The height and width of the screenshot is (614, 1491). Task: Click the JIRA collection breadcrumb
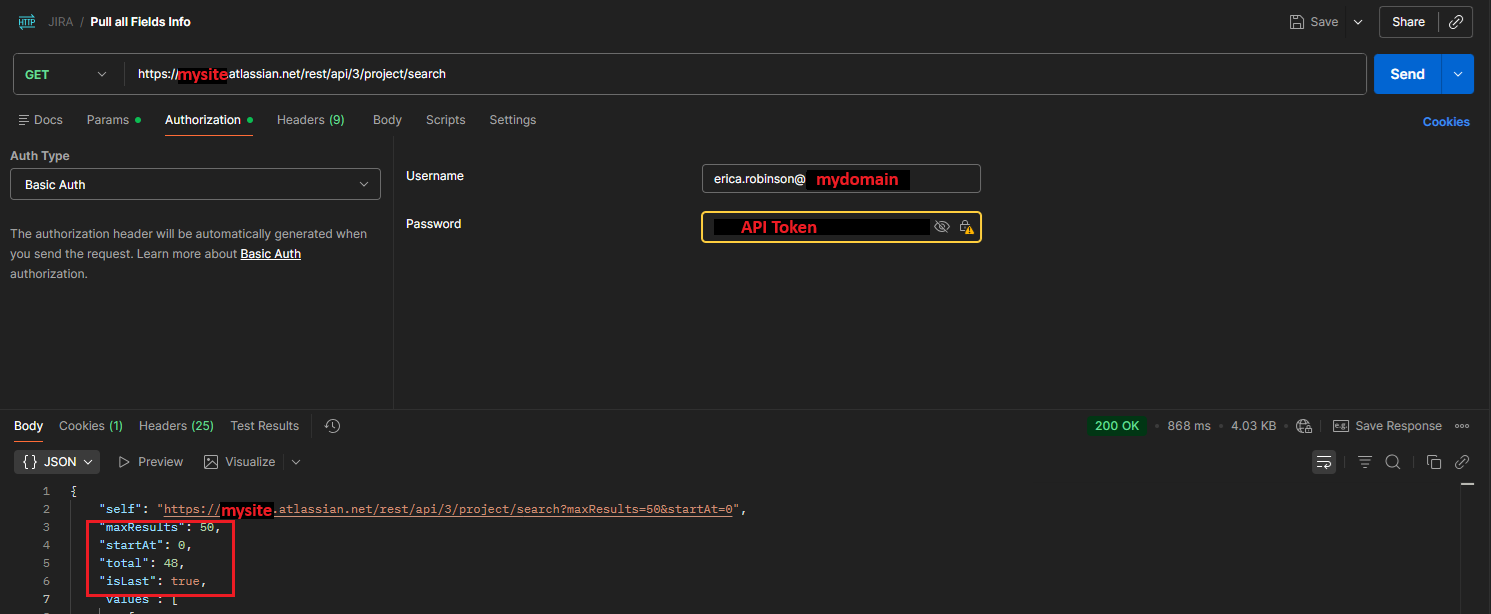coord(60,22)
